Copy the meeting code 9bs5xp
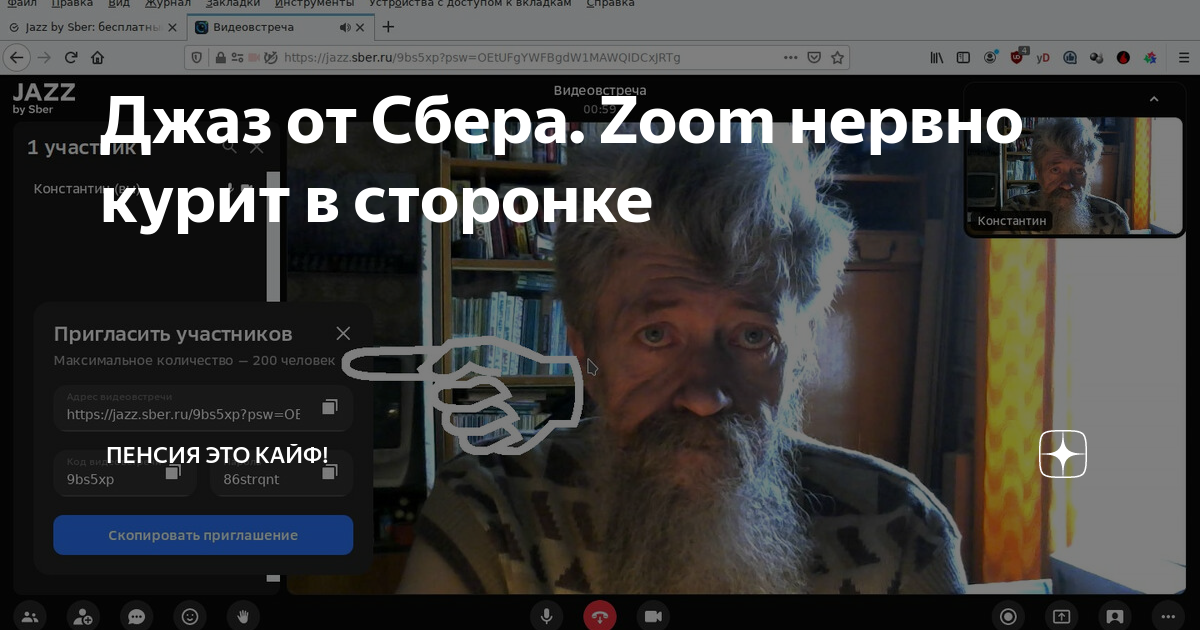The image size is (1200, 630). point(172,472)
